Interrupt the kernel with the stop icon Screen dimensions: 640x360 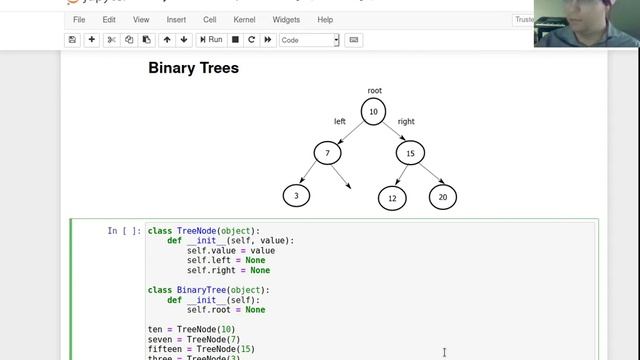pyautogui.click(x=235, y=40)
